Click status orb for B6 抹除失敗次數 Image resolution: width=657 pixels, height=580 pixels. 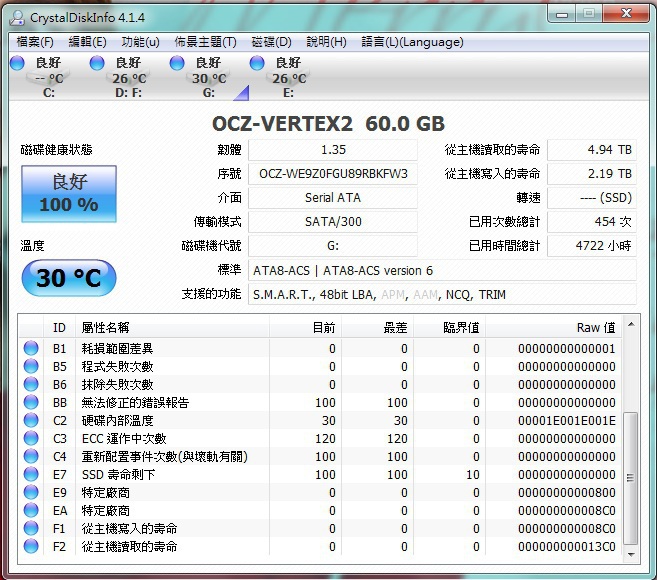[31, 384]
